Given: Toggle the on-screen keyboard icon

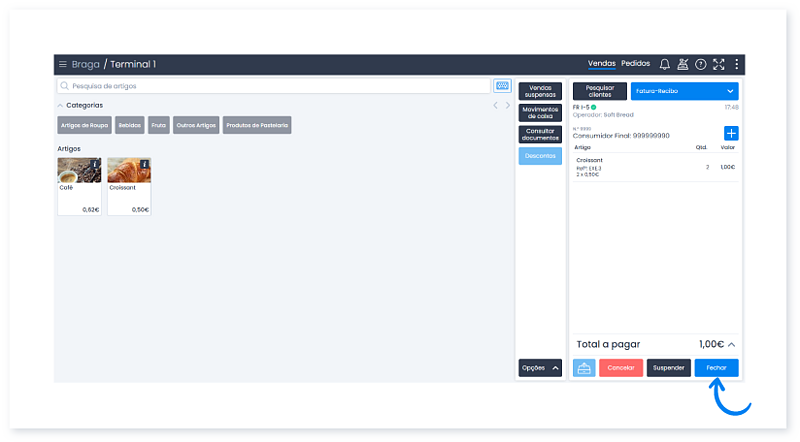Looking at the screenshot, I should tap(502, 86).
